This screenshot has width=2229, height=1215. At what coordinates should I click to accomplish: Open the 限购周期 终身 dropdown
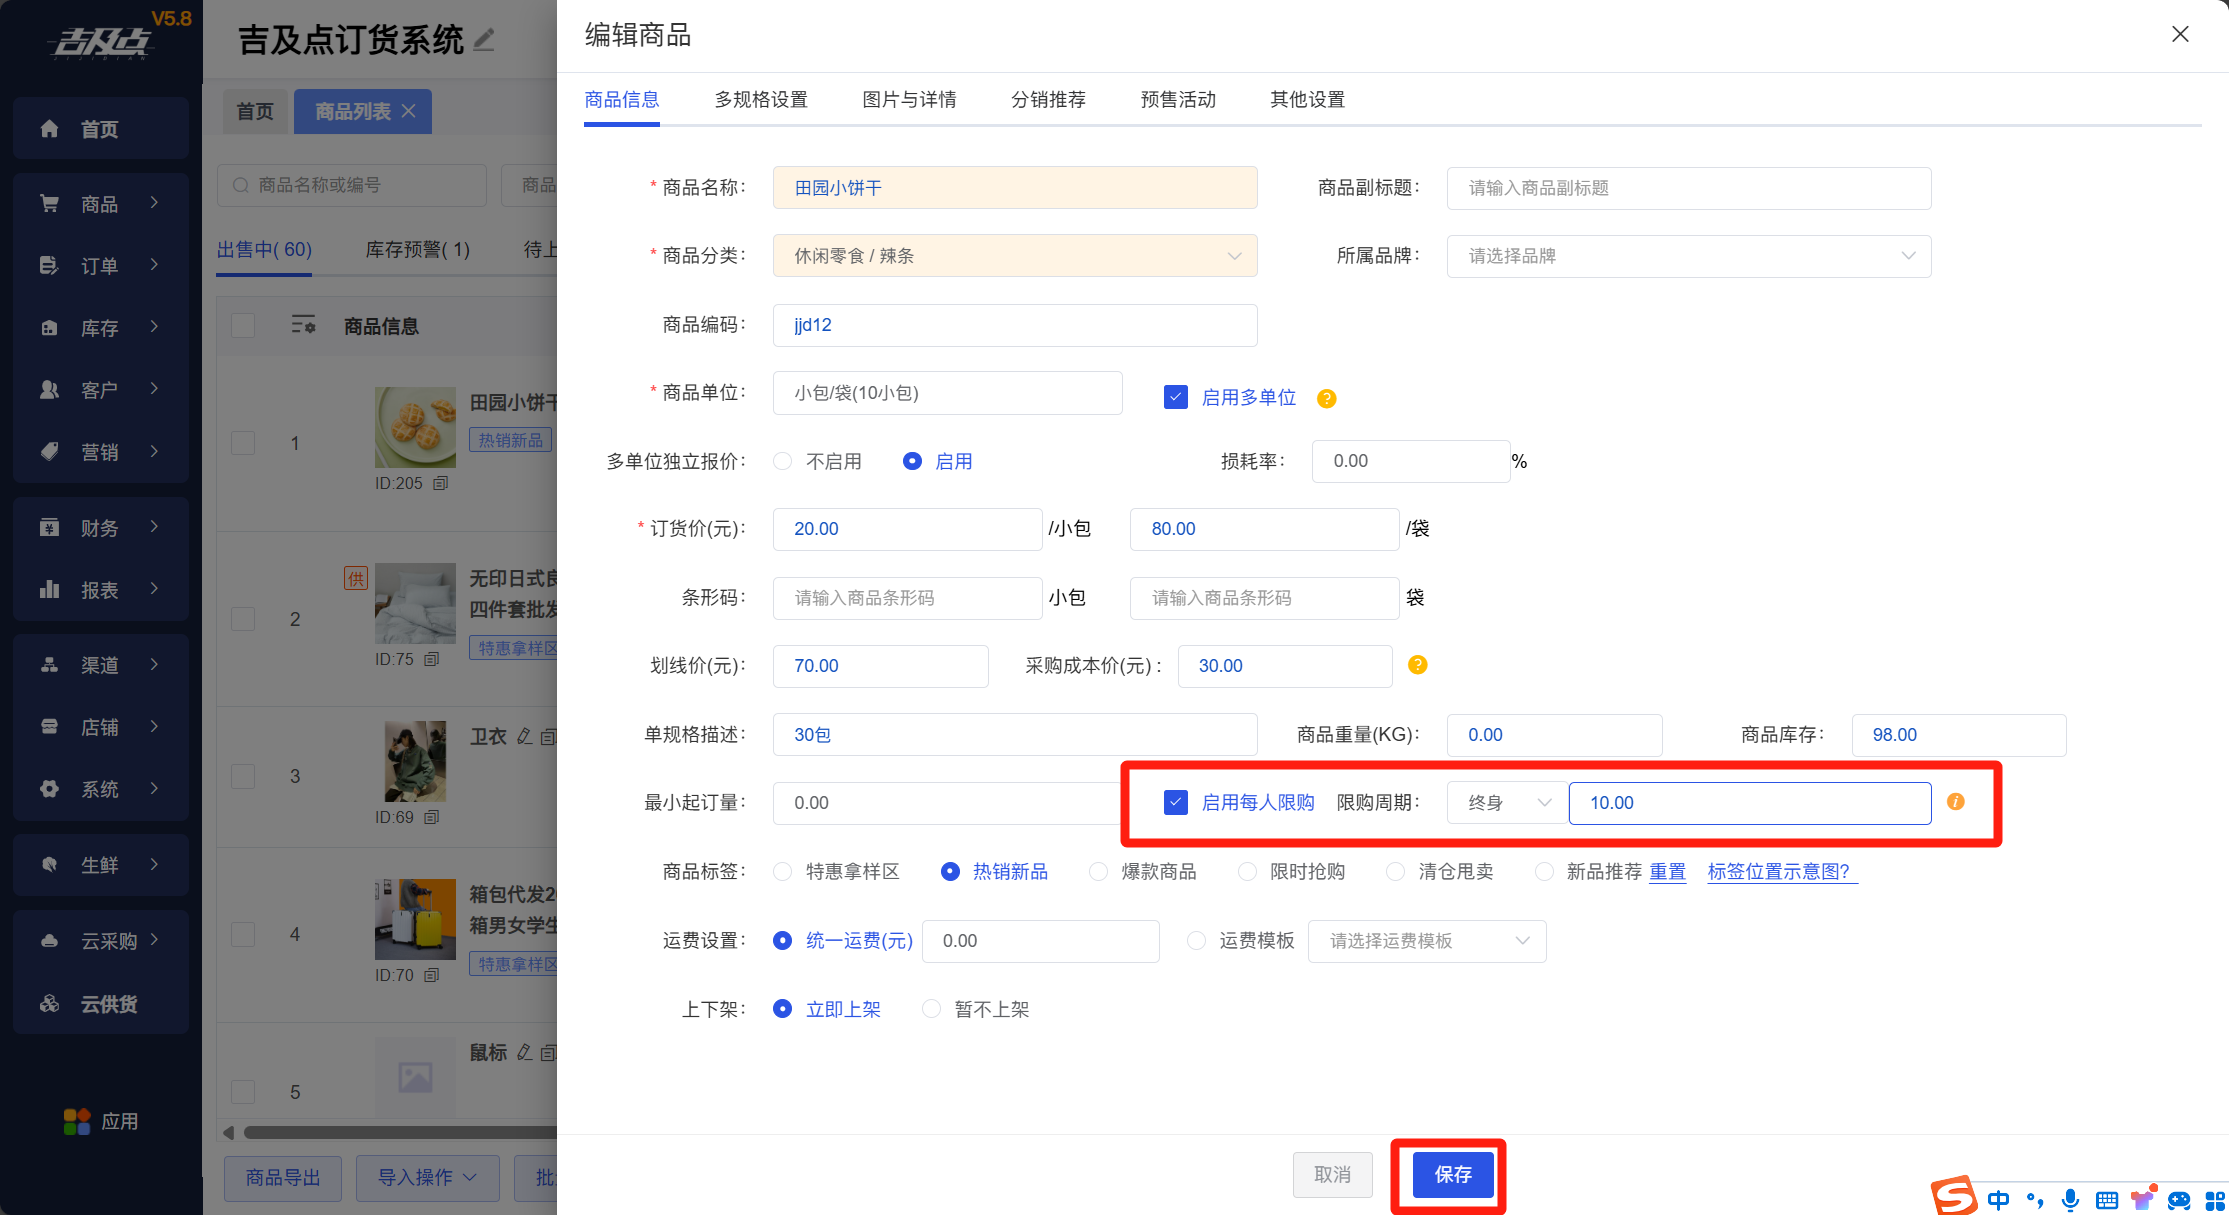point(1507,803)
